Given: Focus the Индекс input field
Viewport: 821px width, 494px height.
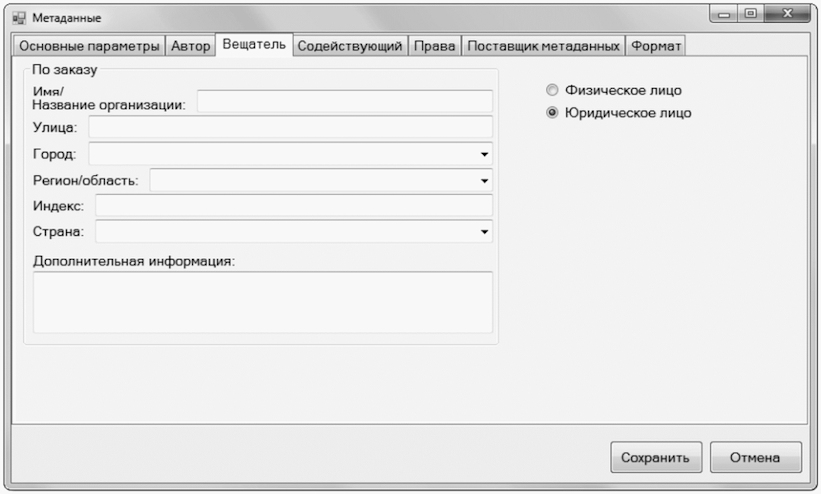Looking at the screenshot, I should tap(294, 205).
